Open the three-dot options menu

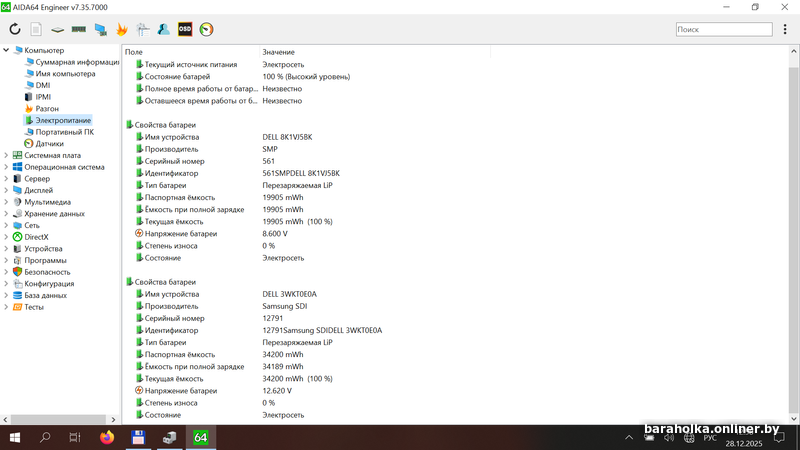pyautogui.click(x=785, y=30)
